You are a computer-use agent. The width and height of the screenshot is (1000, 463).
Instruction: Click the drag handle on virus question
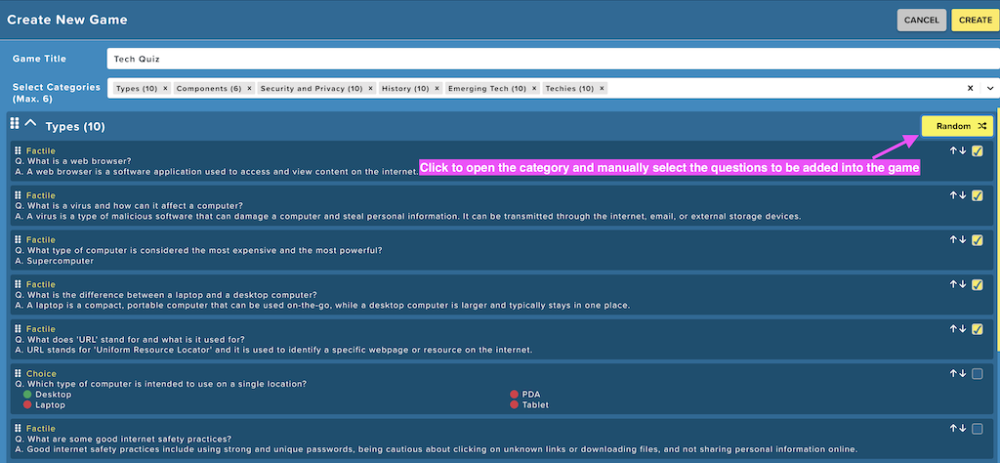tap(18, 195)
